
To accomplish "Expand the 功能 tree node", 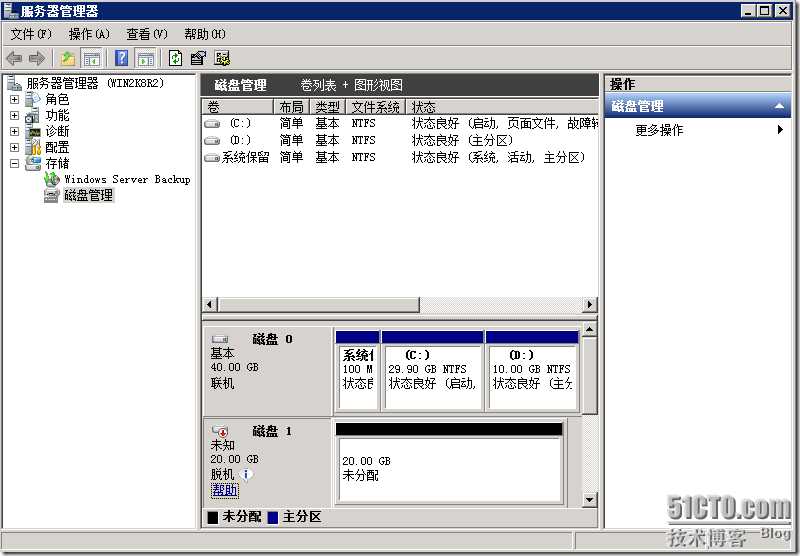I will (14, 116).
